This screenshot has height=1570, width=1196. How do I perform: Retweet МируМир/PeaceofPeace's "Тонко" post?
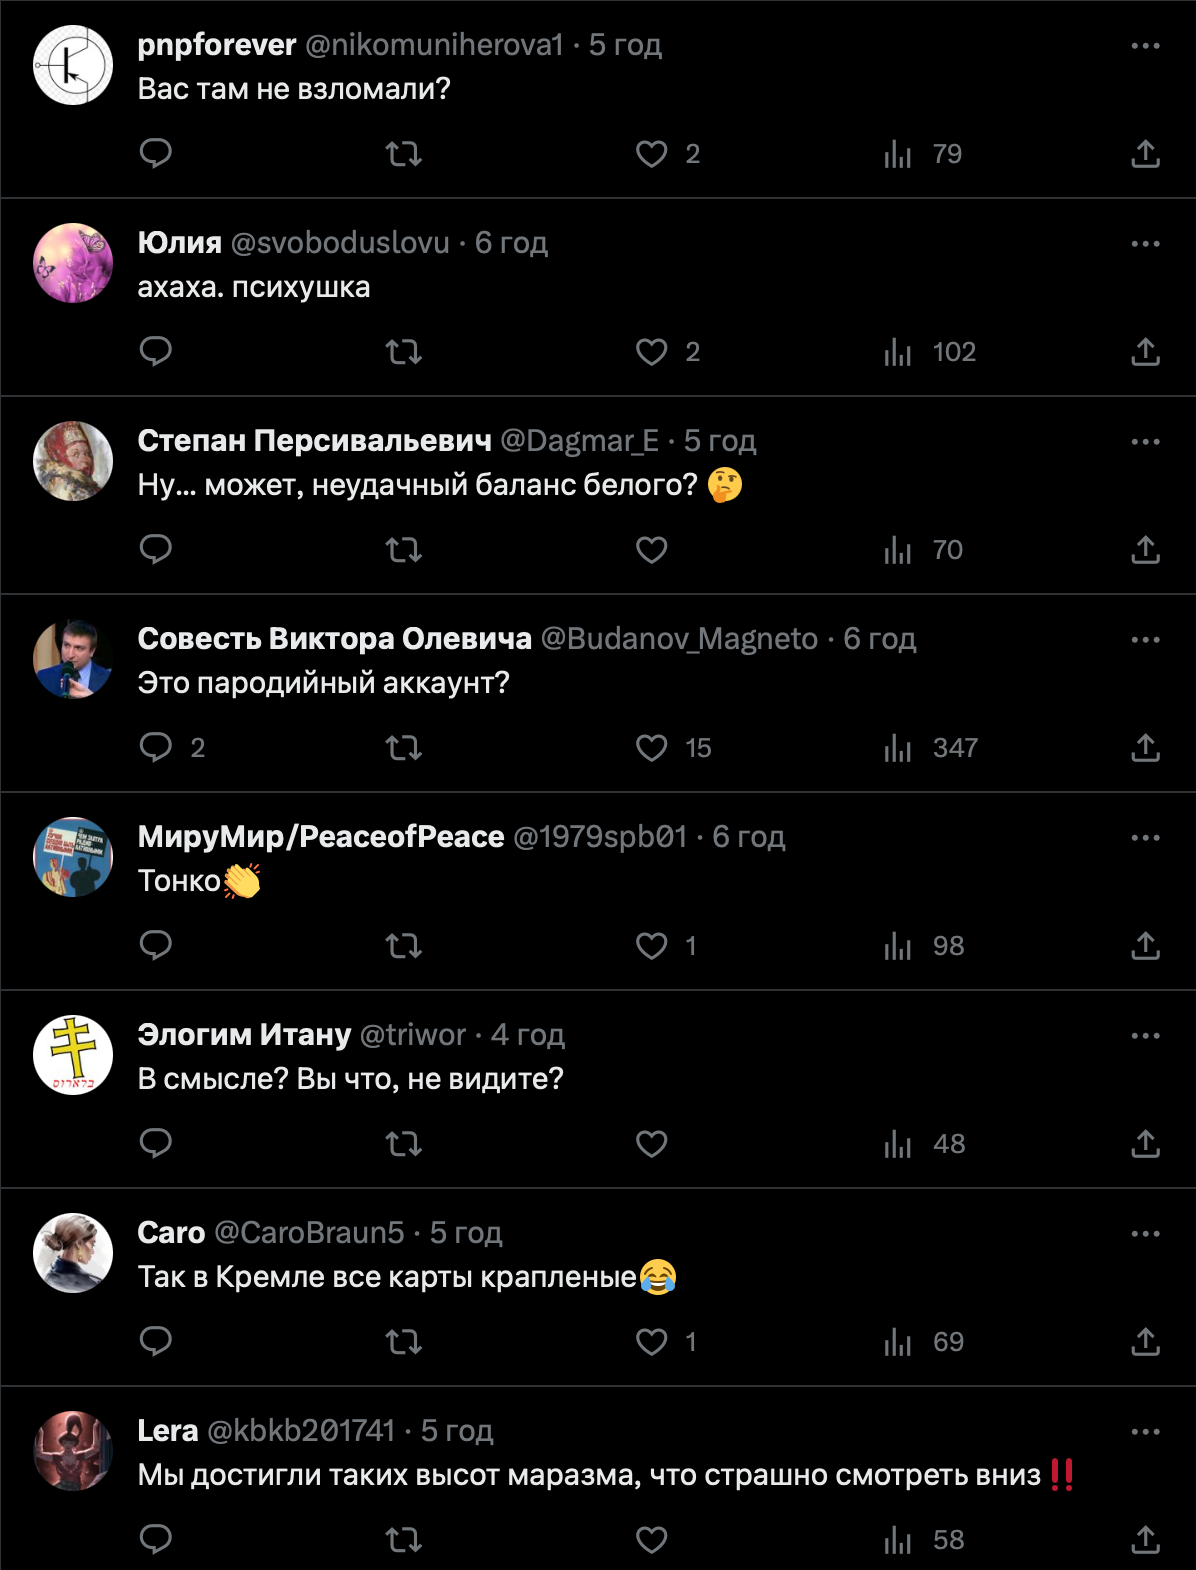(404, 946)
